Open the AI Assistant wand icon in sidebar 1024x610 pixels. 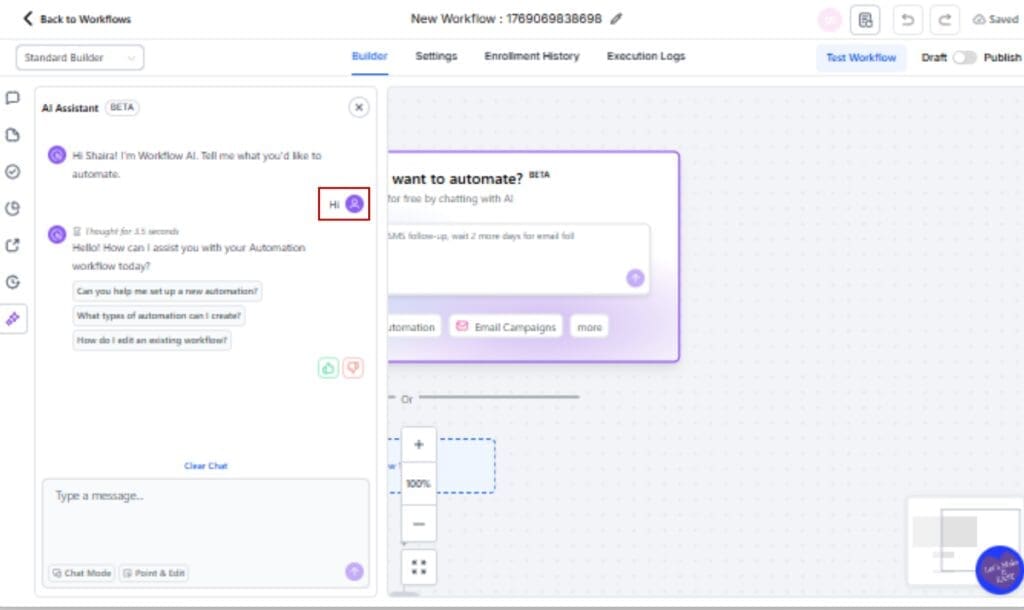point(13,320)
